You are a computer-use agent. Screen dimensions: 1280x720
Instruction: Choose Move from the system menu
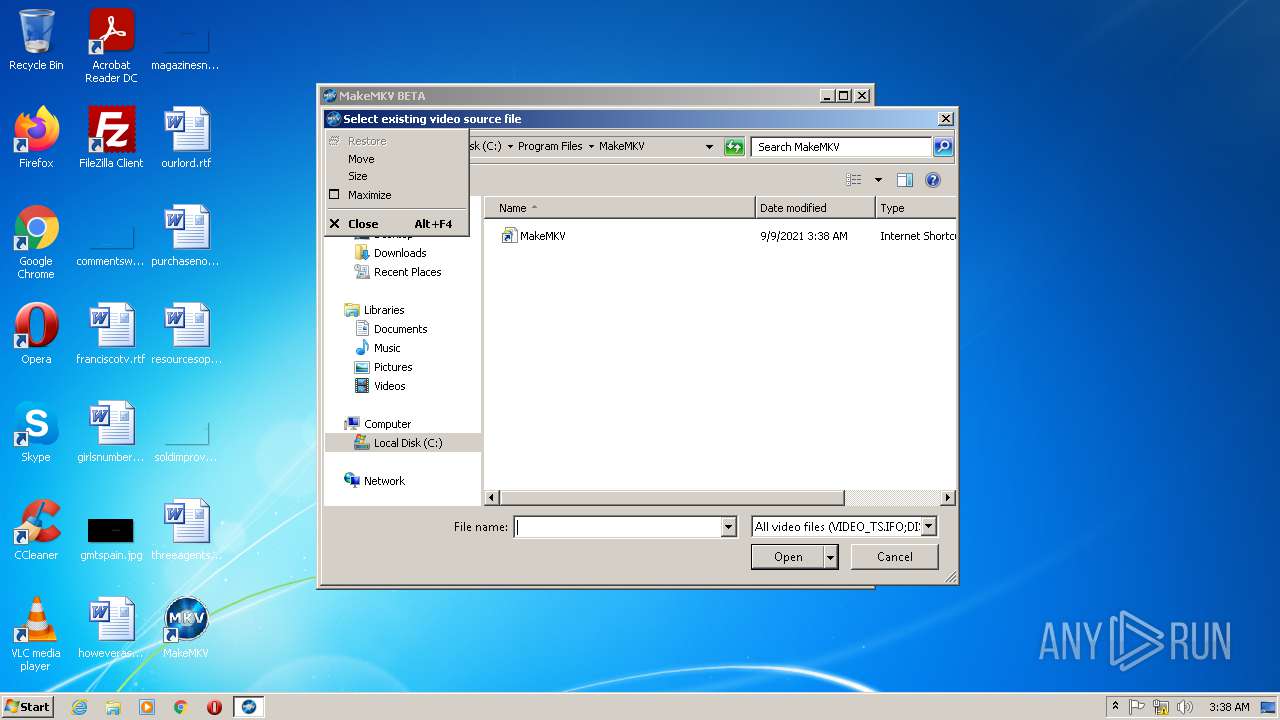point(361,159)
